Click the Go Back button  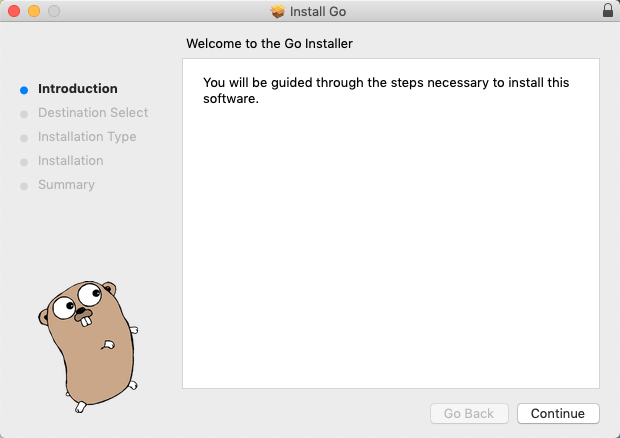point(469,413)
